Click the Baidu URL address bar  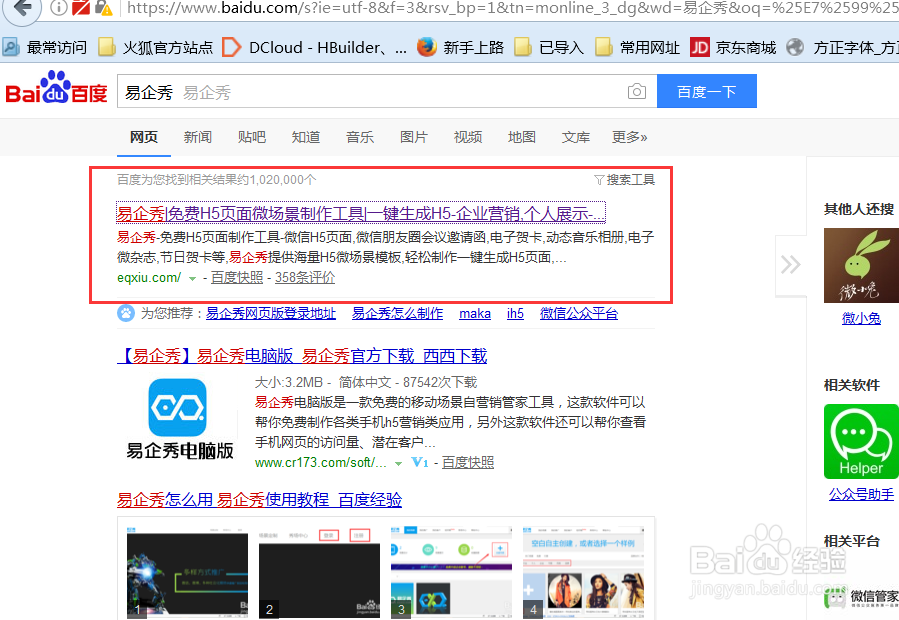point(510,8)
